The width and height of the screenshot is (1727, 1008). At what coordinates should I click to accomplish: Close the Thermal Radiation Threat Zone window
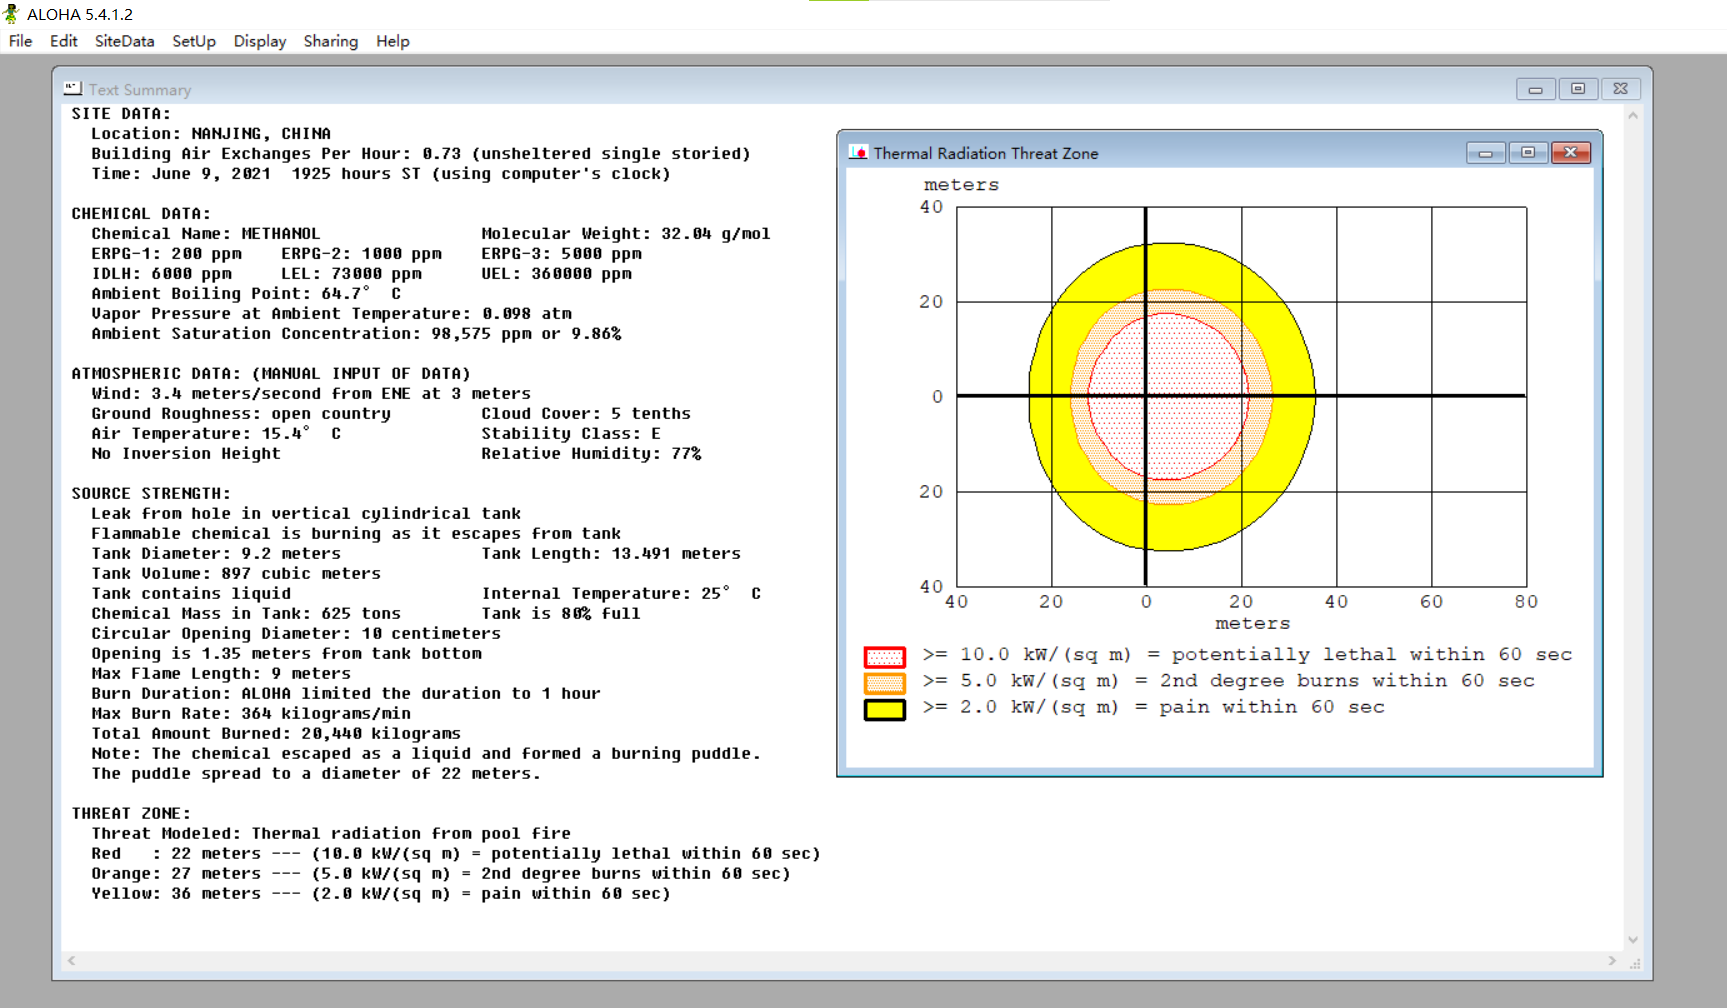coord(1571,153)
